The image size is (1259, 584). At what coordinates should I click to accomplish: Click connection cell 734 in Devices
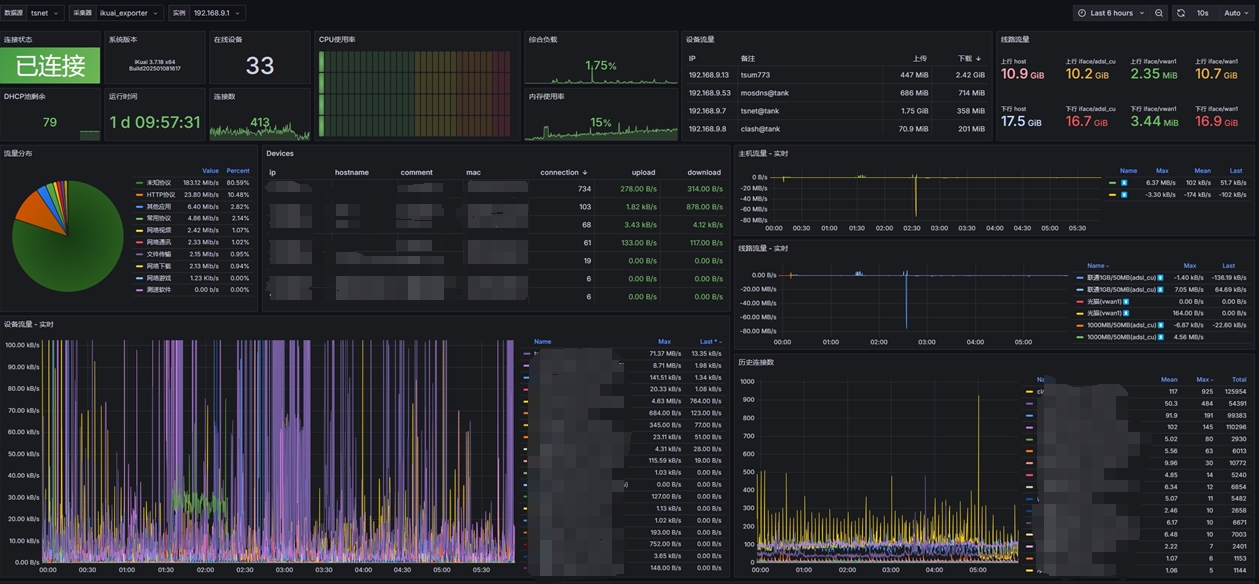pyautogui.click(x=584, y=189)
